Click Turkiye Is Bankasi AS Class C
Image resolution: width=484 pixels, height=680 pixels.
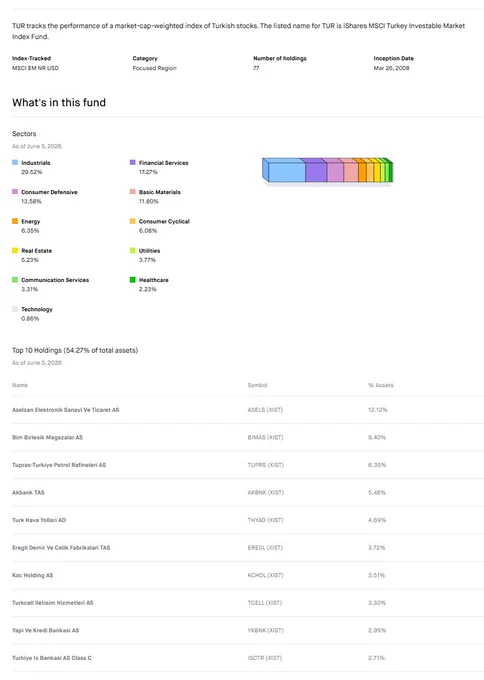52,658
